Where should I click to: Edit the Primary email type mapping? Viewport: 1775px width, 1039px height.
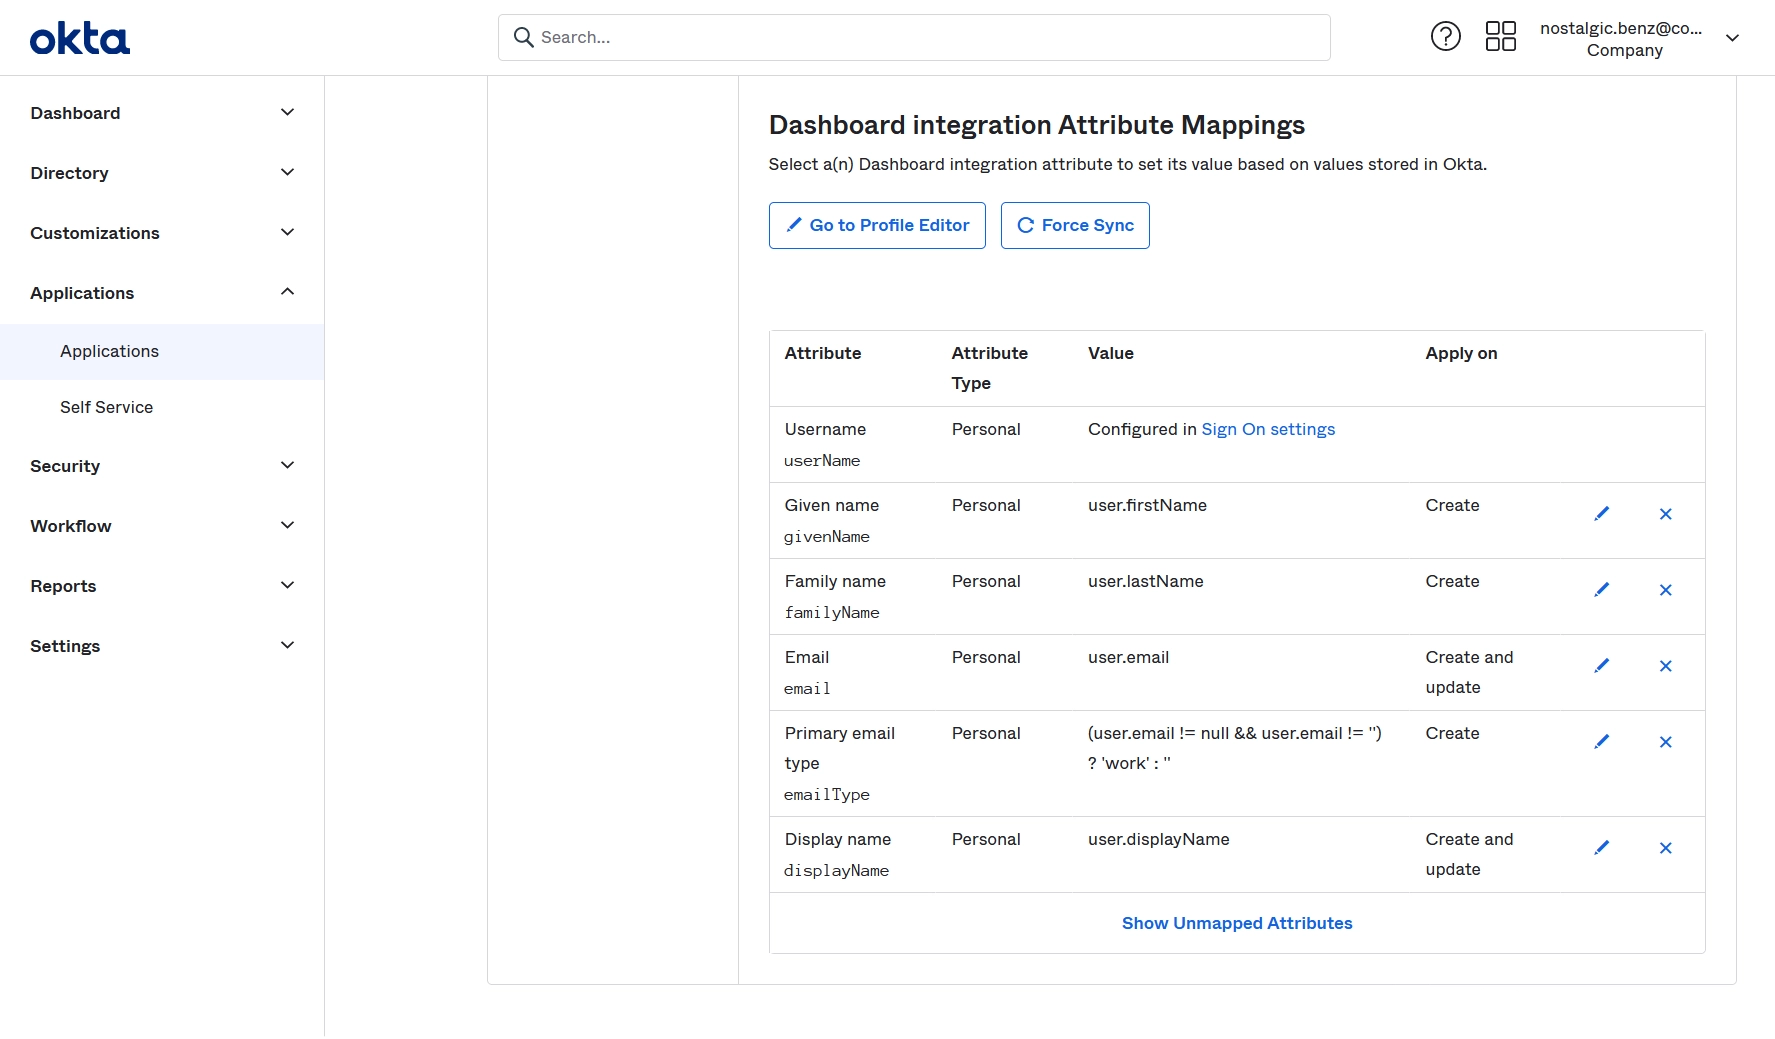(1601, 742)
